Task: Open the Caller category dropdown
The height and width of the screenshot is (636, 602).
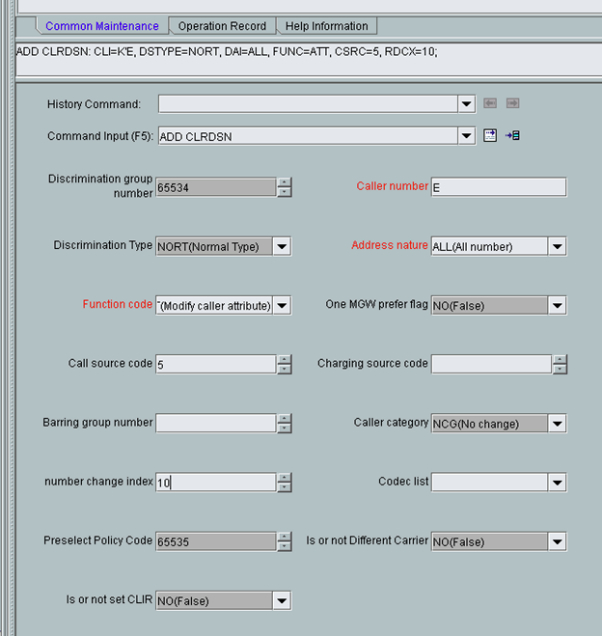Action: coord(557,424)
